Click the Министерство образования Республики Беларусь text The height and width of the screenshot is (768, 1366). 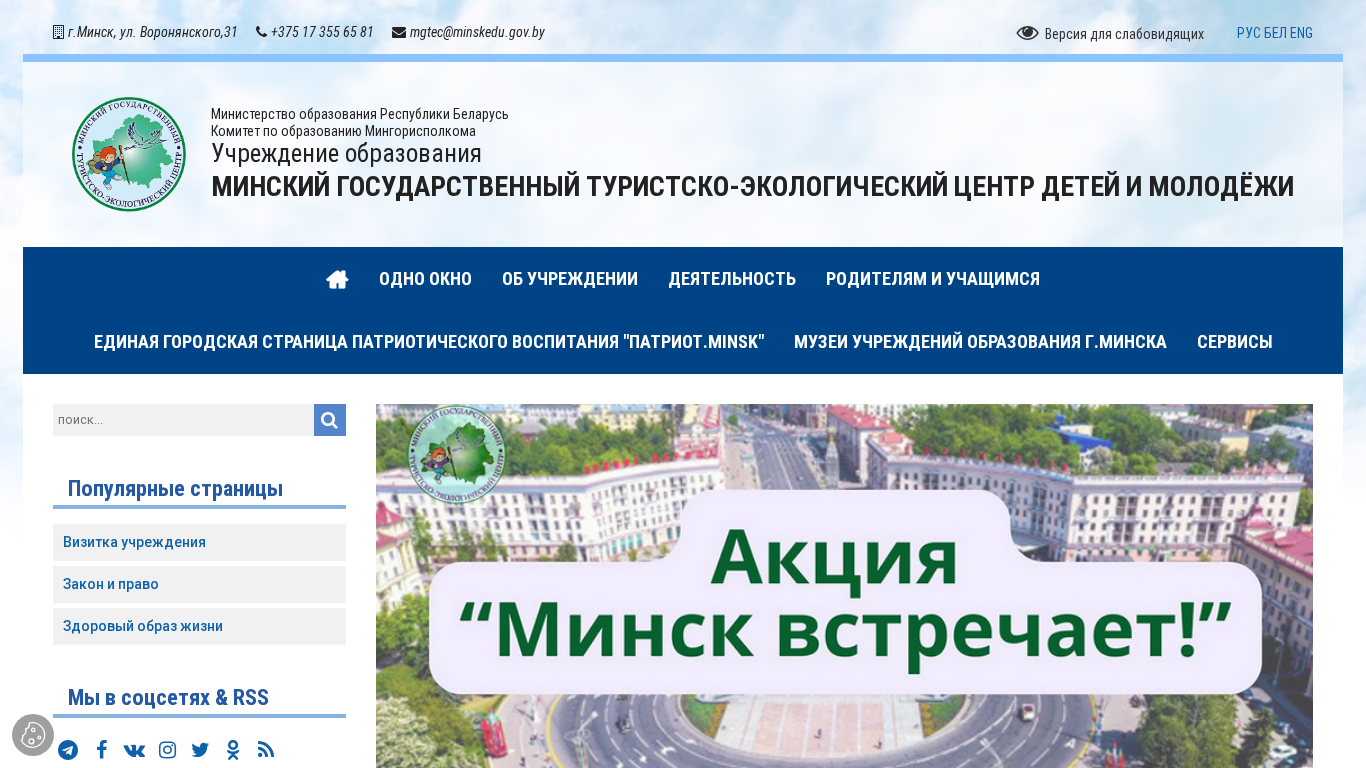360,114
